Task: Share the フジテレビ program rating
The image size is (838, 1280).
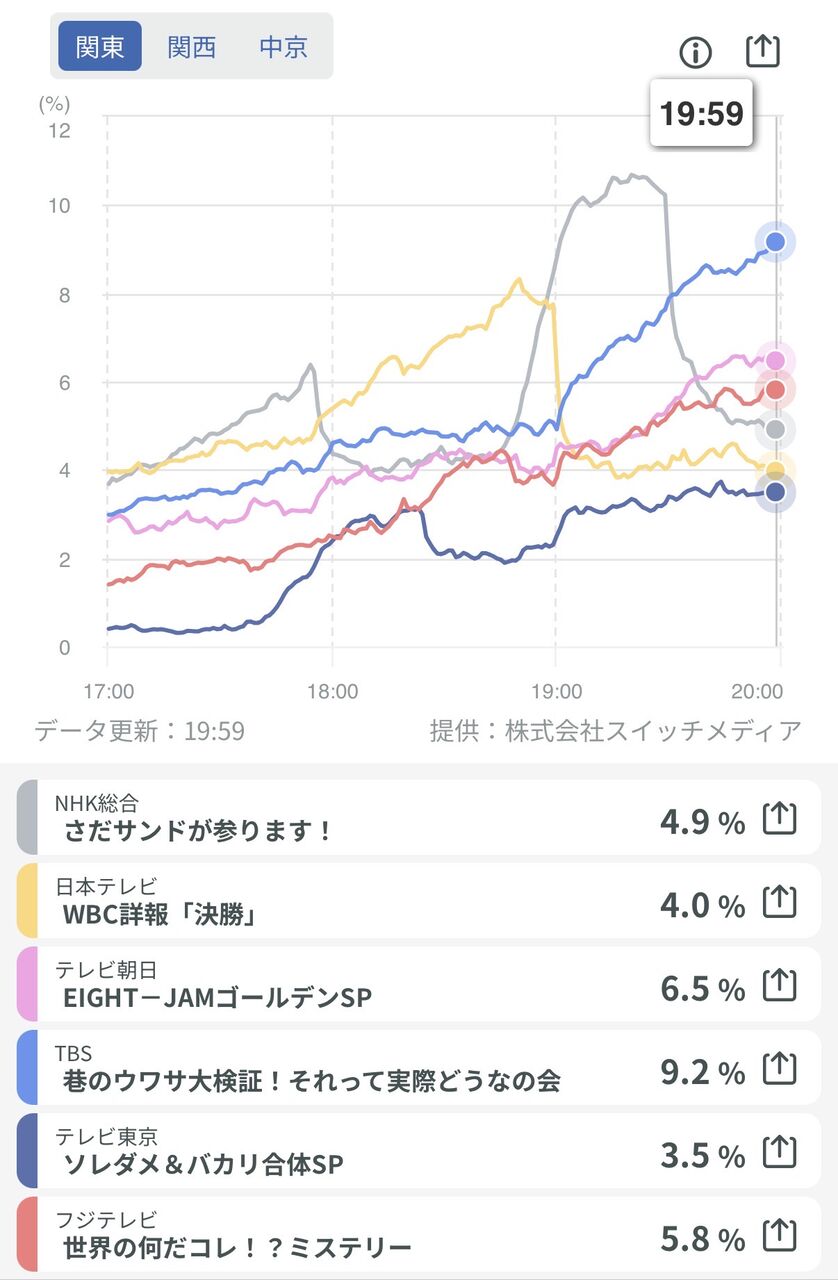Action: pos(779,1237)
